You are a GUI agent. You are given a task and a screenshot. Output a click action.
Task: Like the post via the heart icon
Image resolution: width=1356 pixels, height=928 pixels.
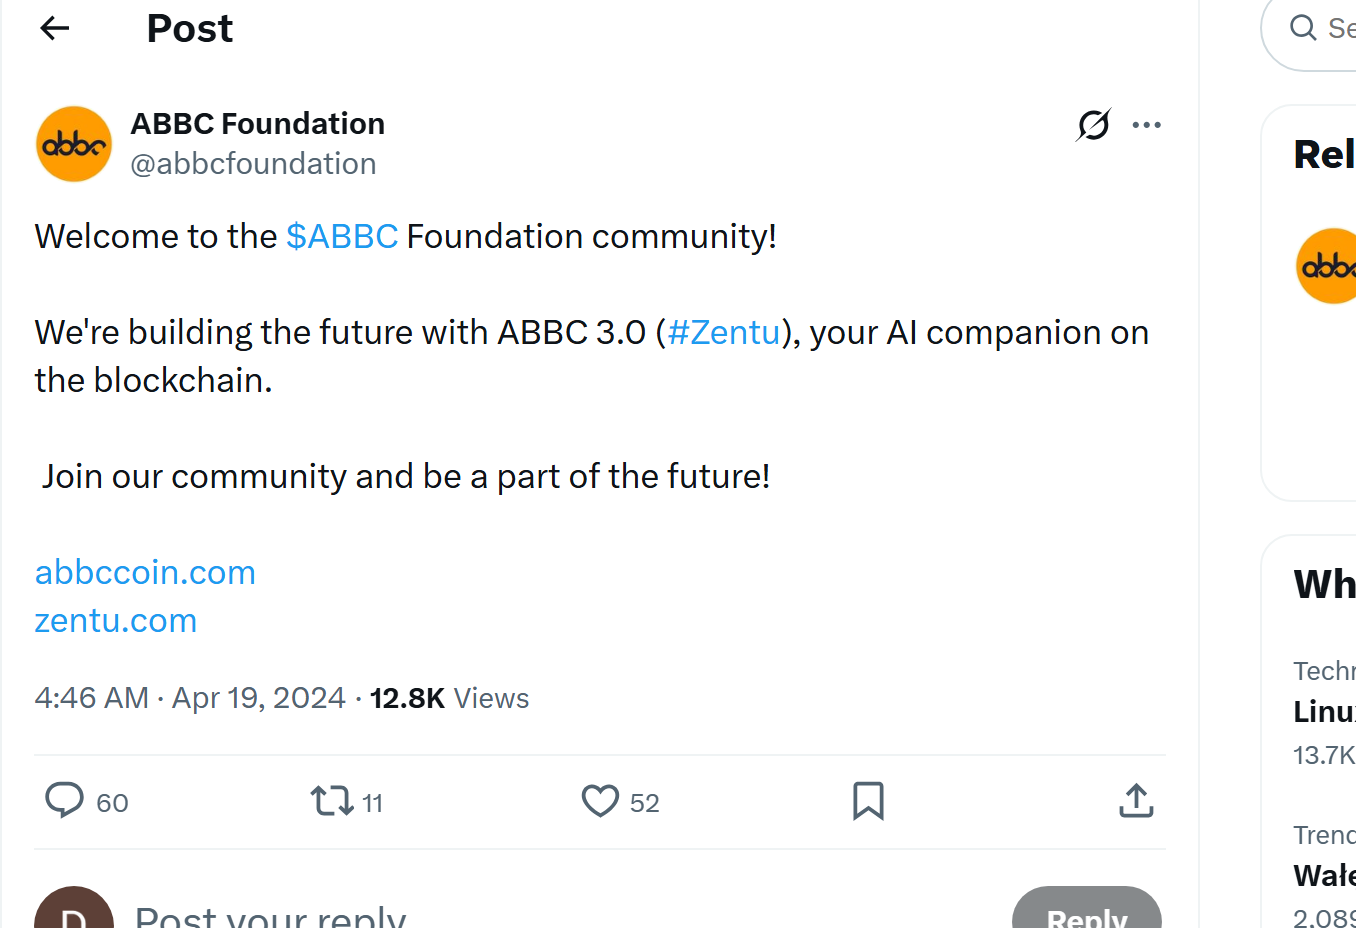600,801
